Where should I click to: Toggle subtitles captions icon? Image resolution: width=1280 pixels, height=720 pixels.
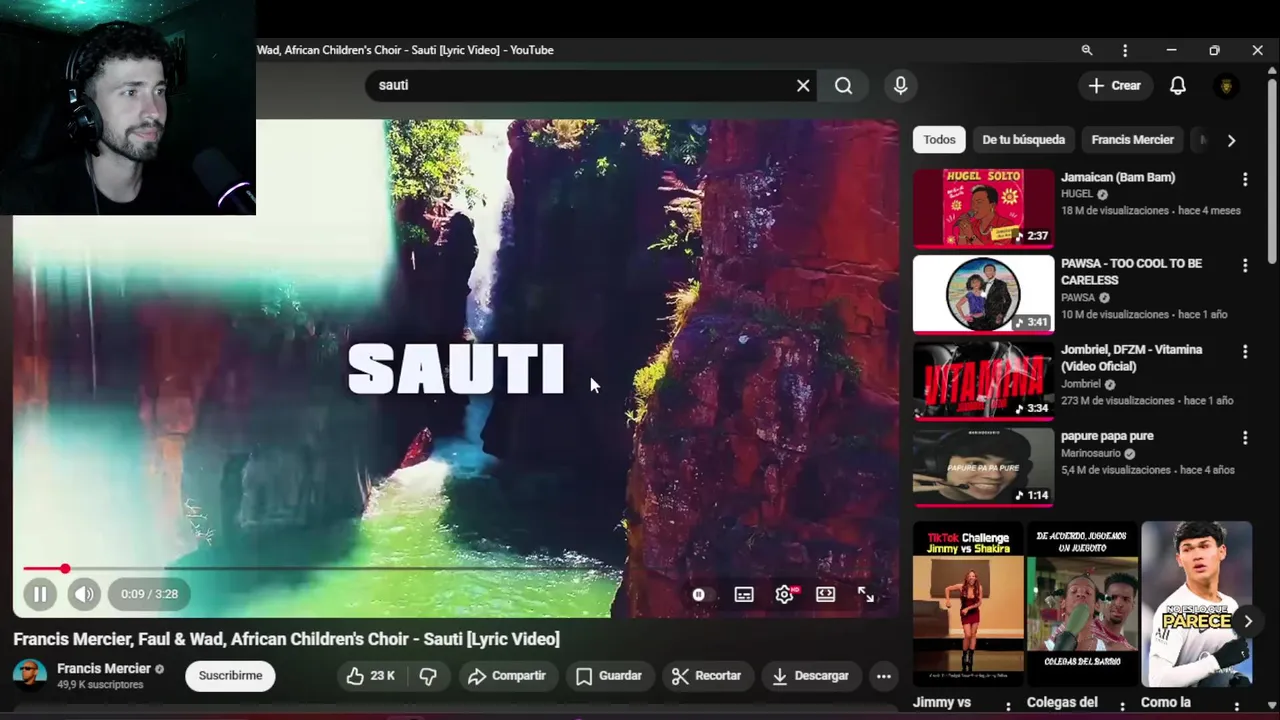click(744, 594)
